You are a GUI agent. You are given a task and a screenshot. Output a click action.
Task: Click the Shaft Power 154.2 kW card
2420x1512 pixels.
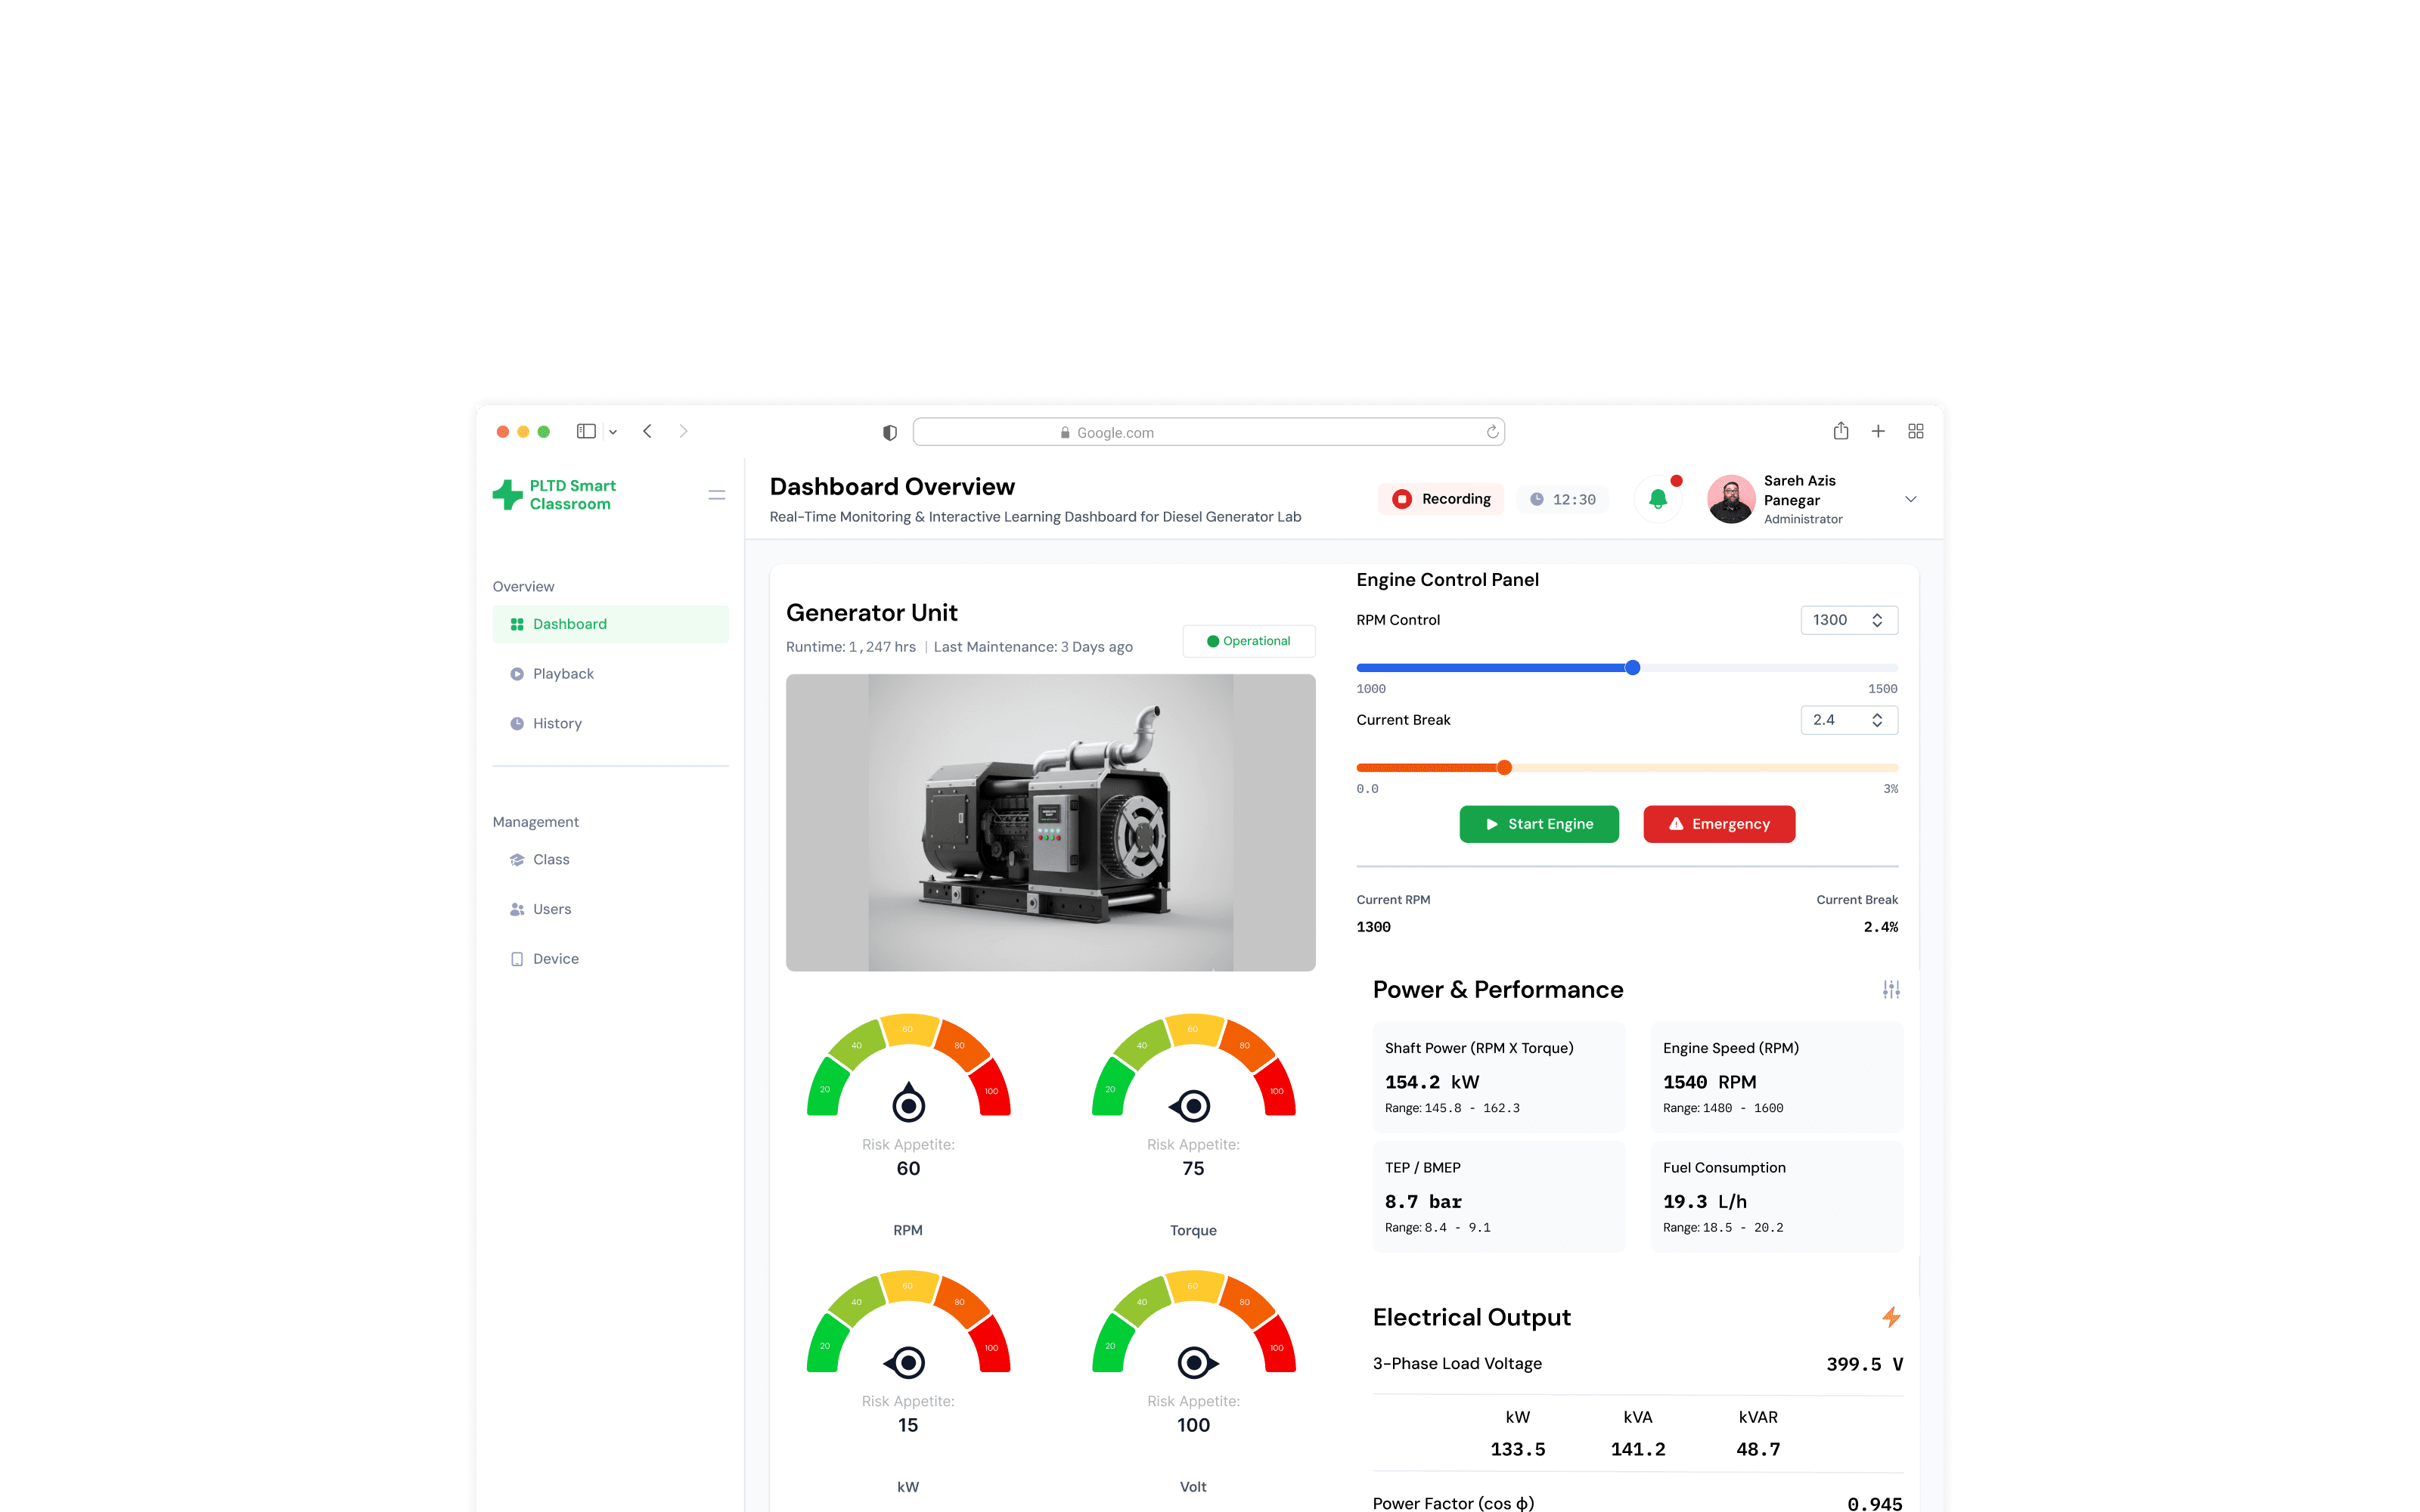point(1498,1077)
